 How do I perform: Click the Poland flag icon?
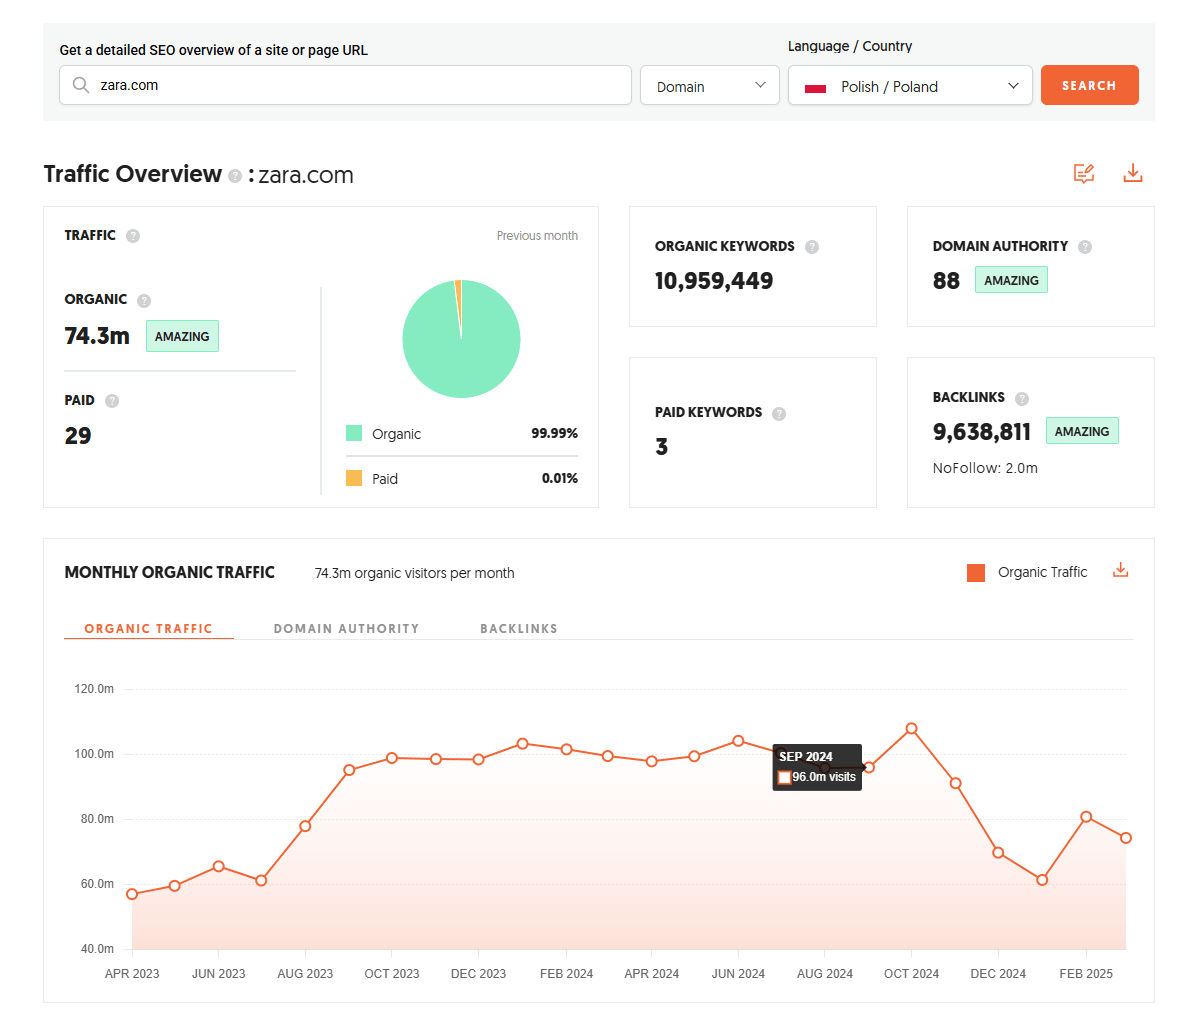(x=815, y=87)
